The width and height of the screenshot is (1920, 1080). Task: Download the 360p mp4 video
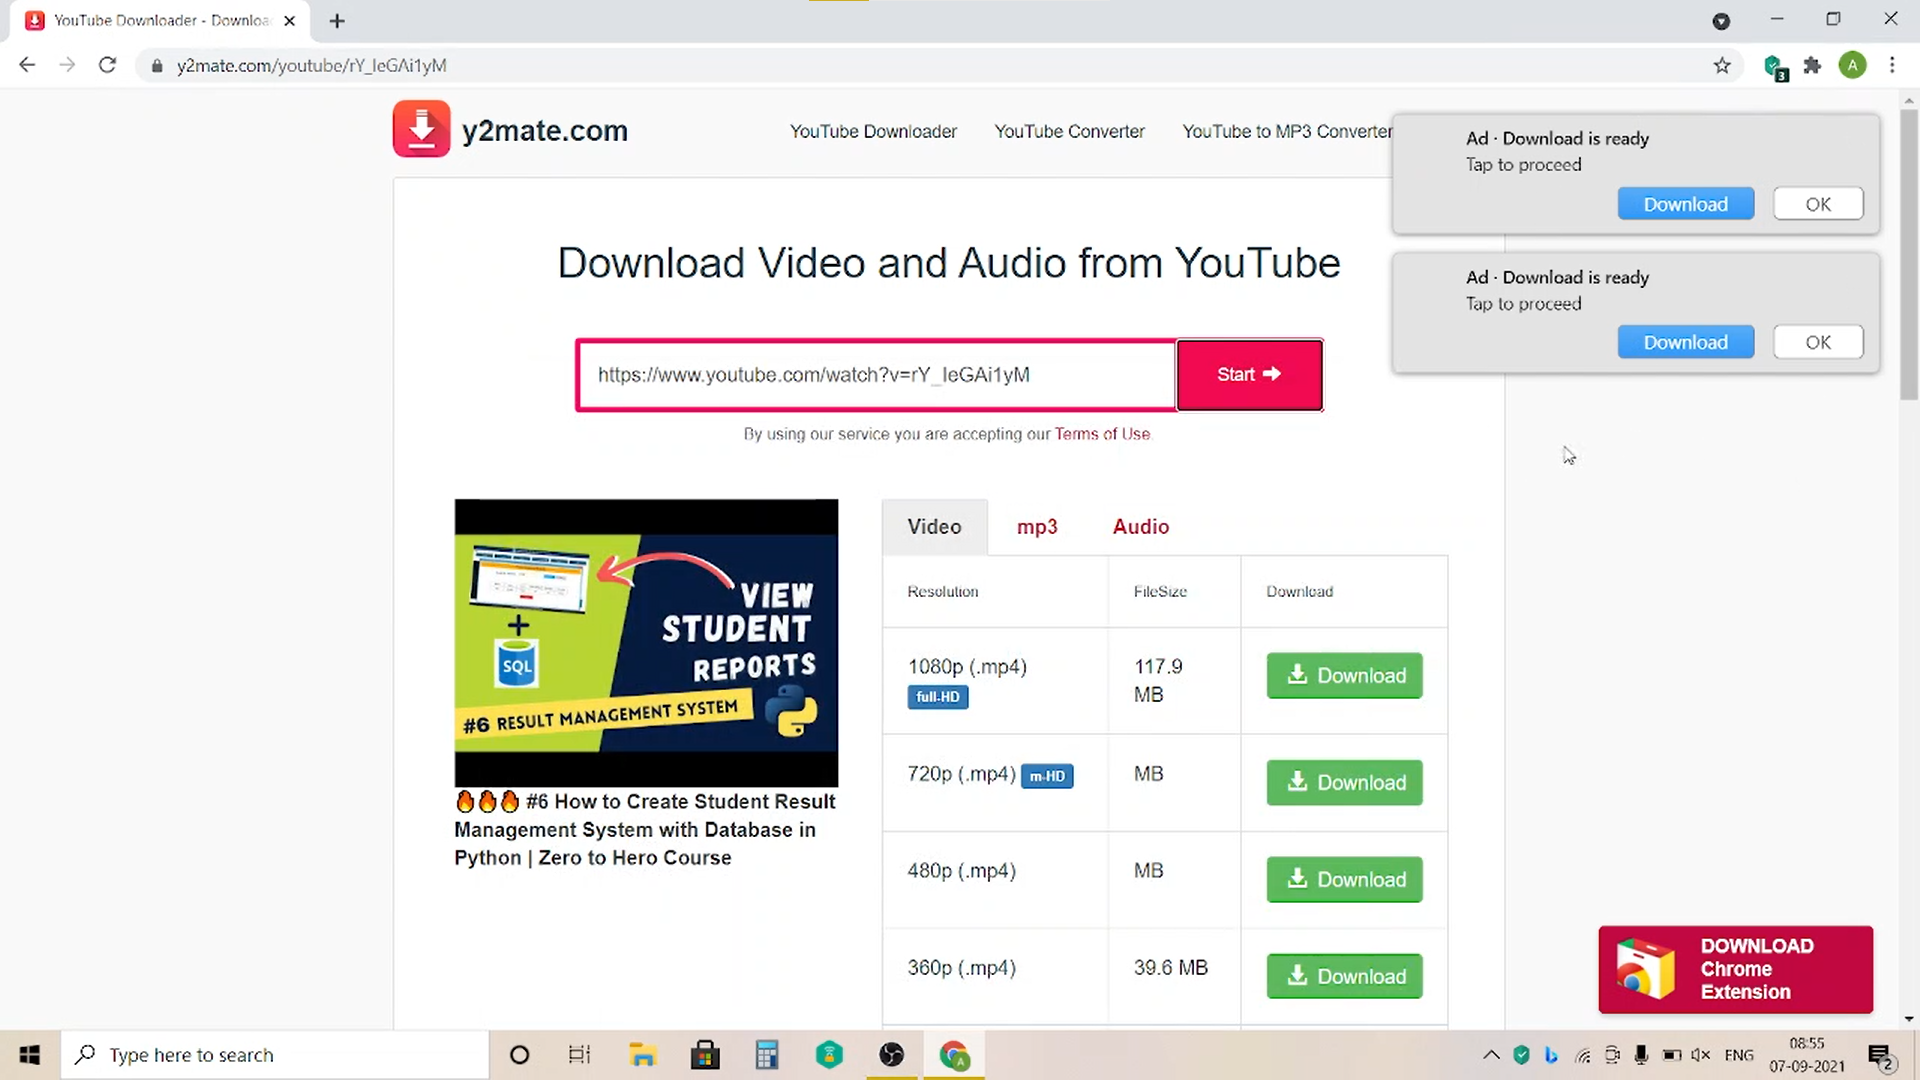point(1344,977)
